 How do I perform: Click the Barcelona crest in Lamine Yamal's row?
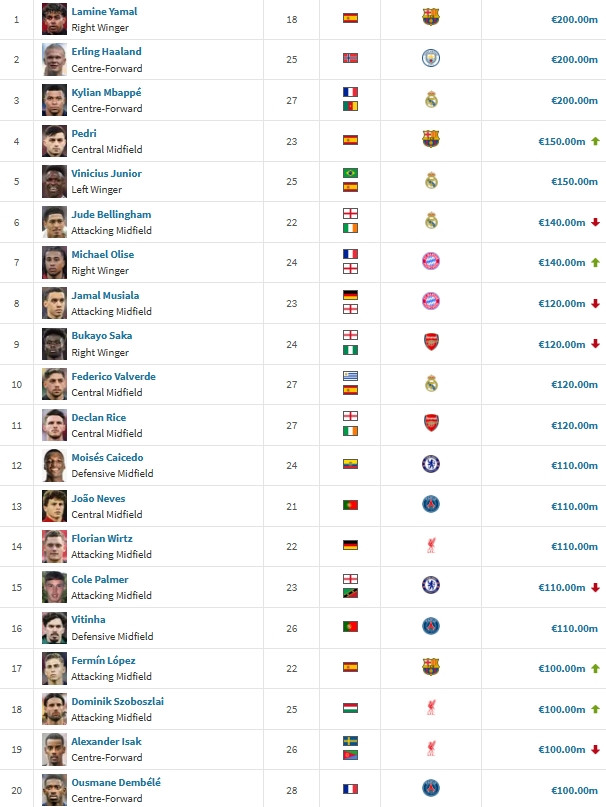coord(431,18)
